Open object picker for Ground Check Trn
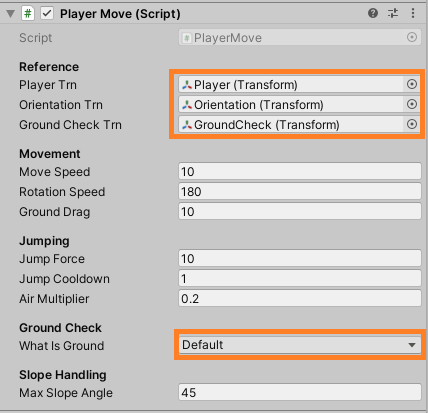This screenshot has width=428, height=413. pyautogui.click(x=412, y=124)
